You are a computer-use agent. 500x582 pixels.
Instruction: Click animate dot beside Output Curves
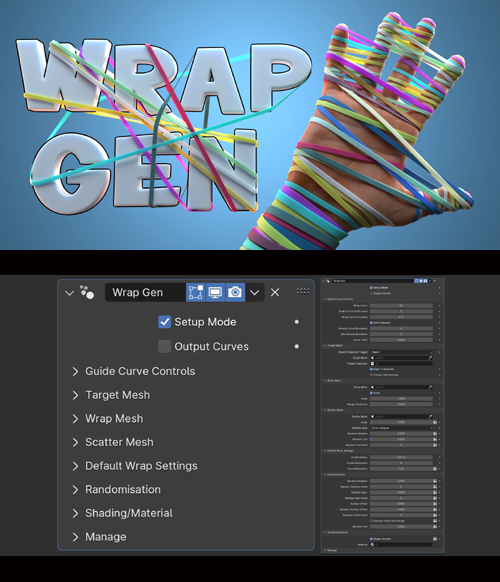(297, 346)
